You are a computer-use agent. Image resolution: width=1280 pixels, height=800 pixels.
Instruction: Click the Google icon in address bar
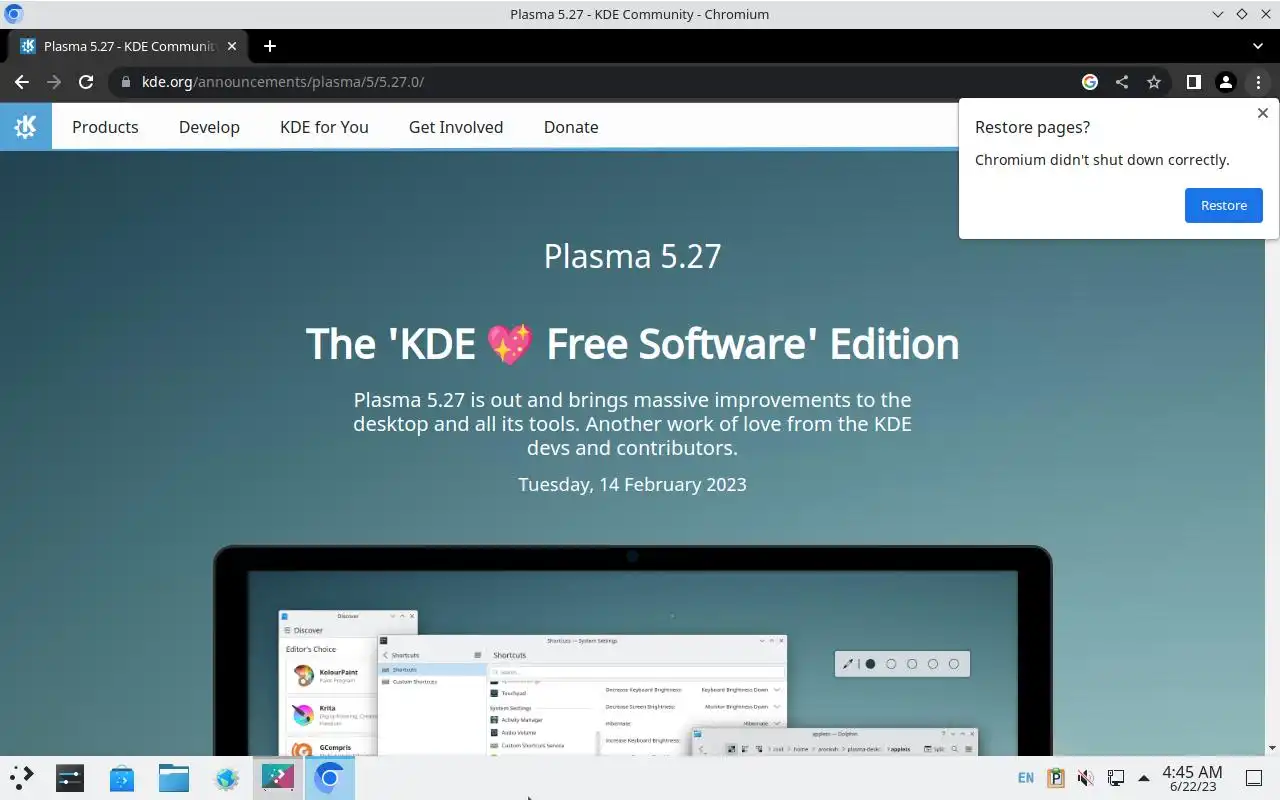pos(1090,82)
